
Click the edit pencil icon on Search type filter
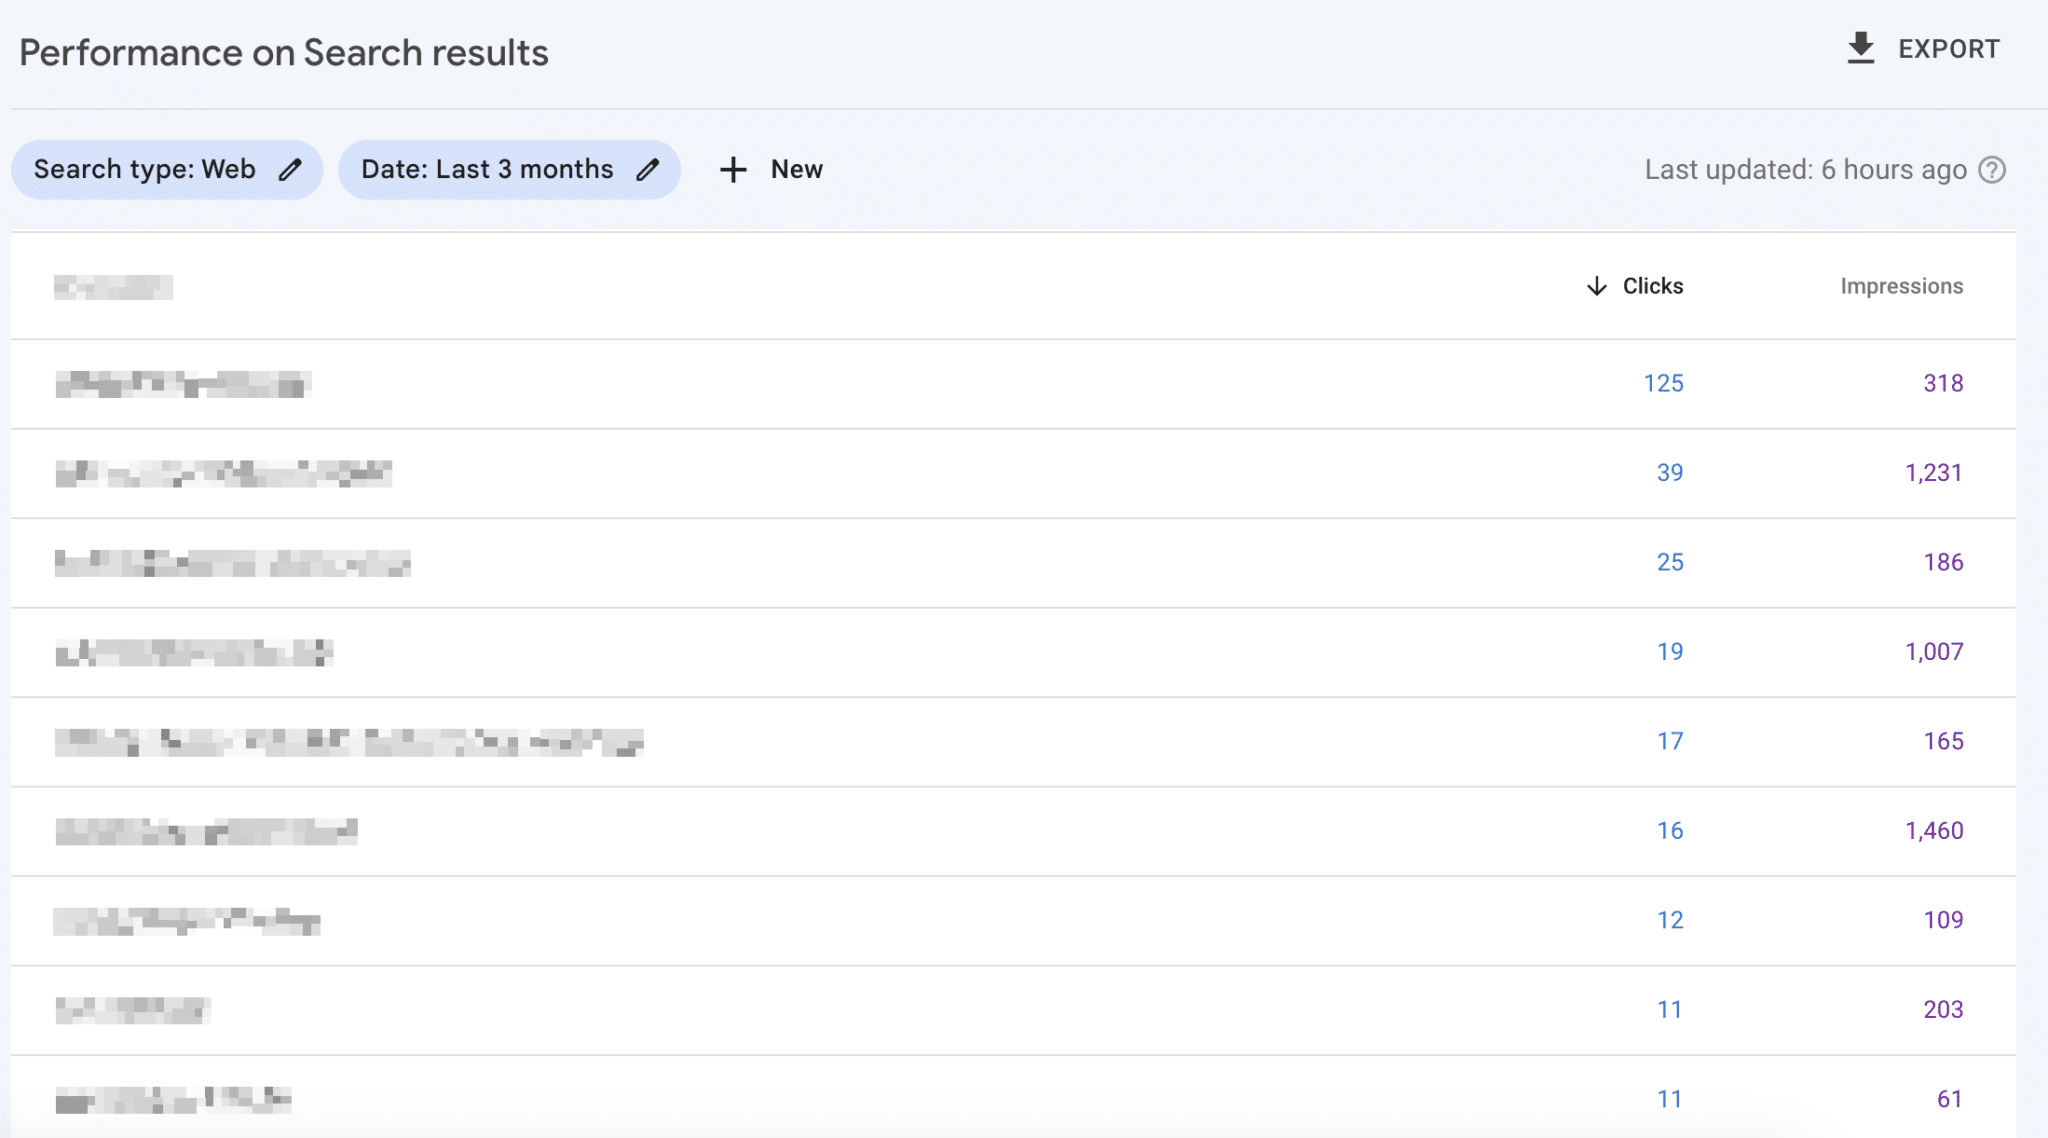click(290, 168)
